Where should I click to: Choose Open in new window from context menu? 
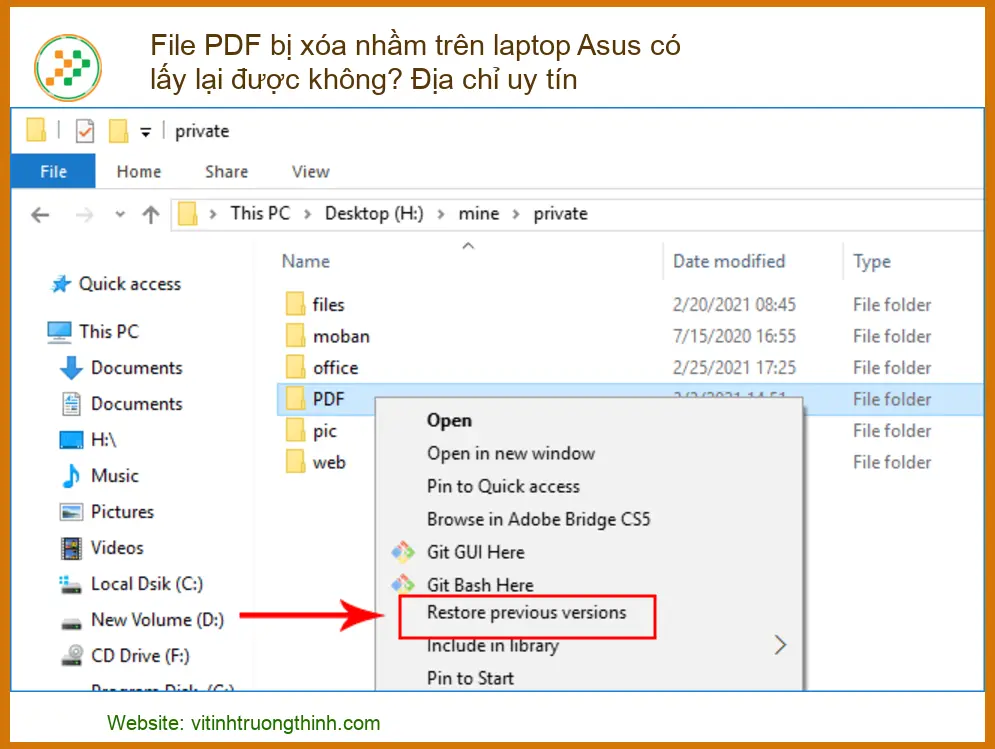click(511, 453)
